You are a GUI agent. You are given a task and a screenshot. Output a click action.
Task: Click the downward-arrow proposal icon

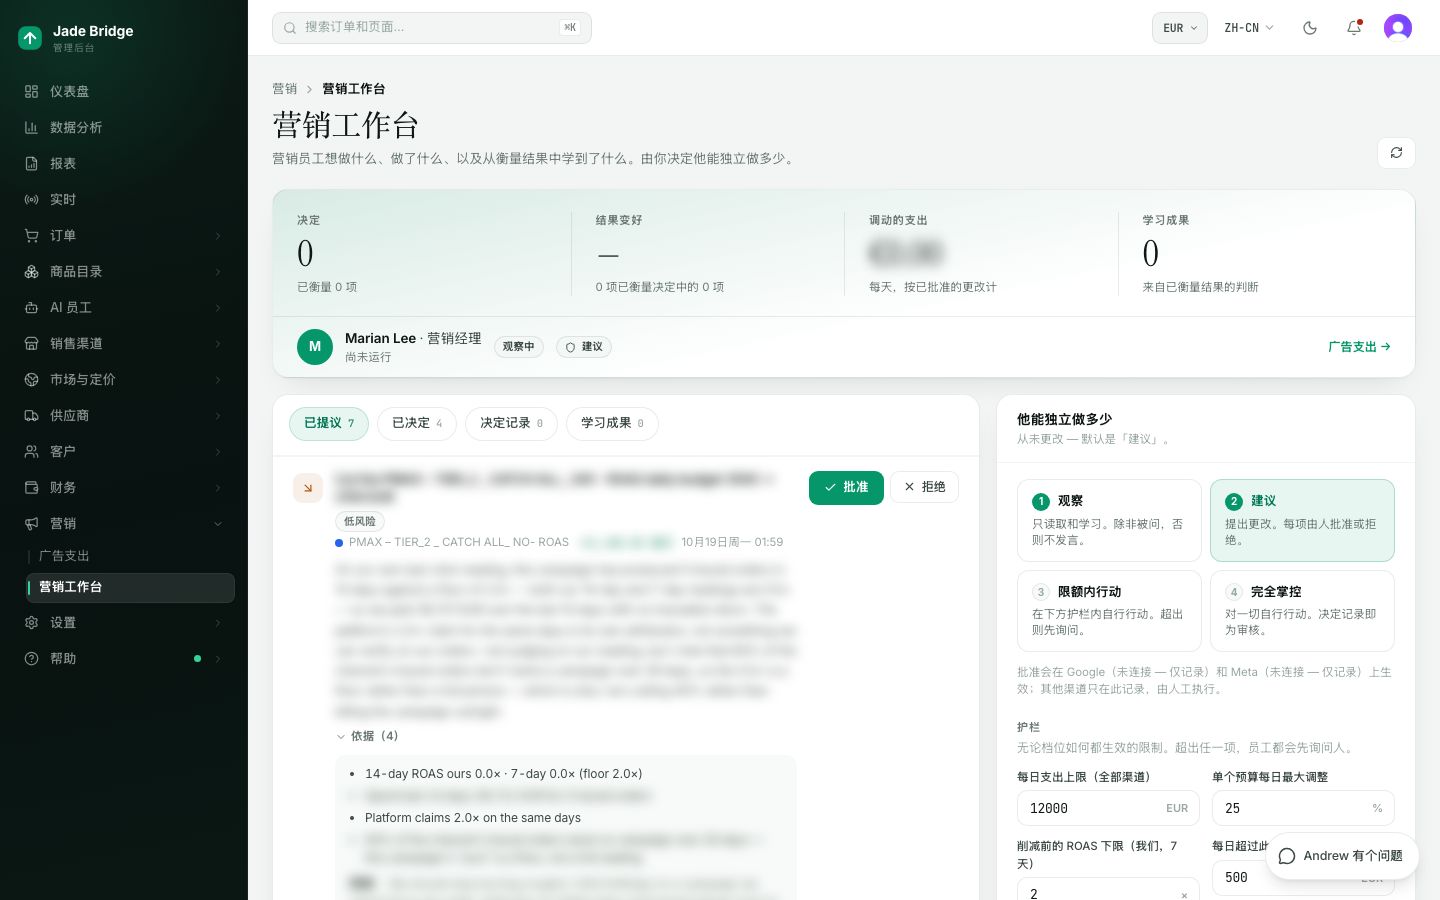[308, 488]
